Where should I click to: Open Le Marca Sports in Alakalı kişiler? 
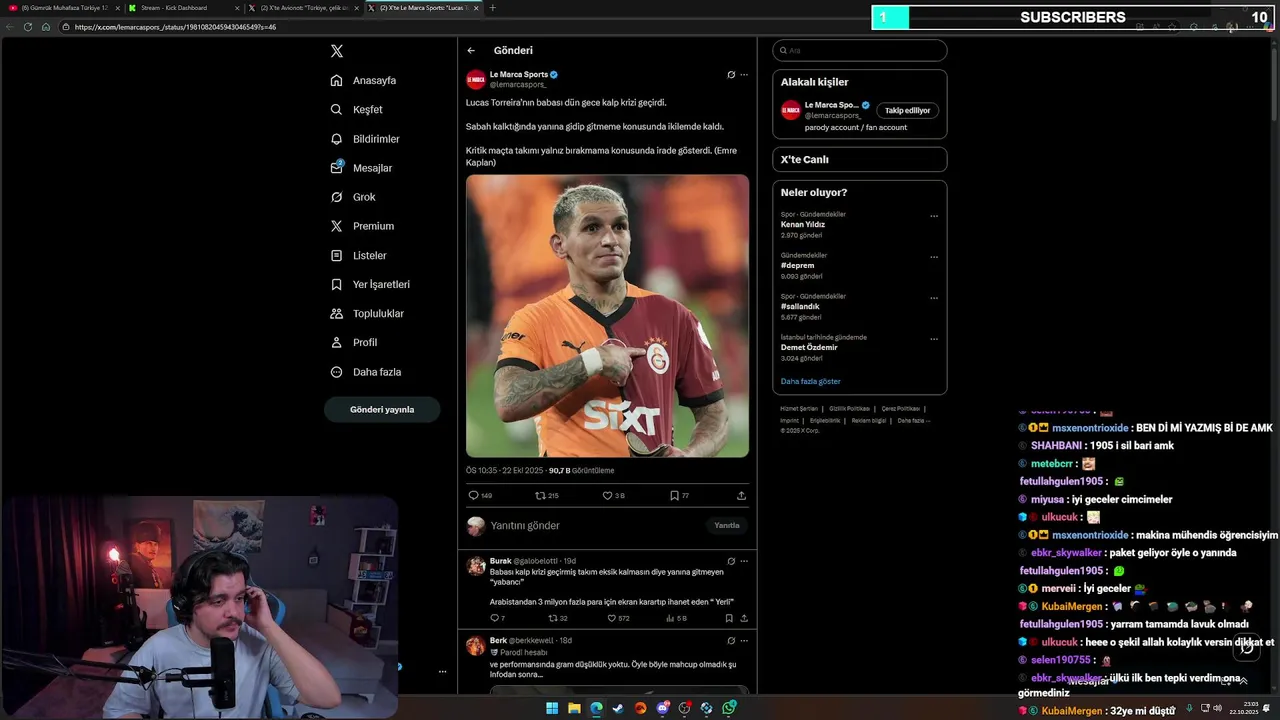(x=832, y=105)
